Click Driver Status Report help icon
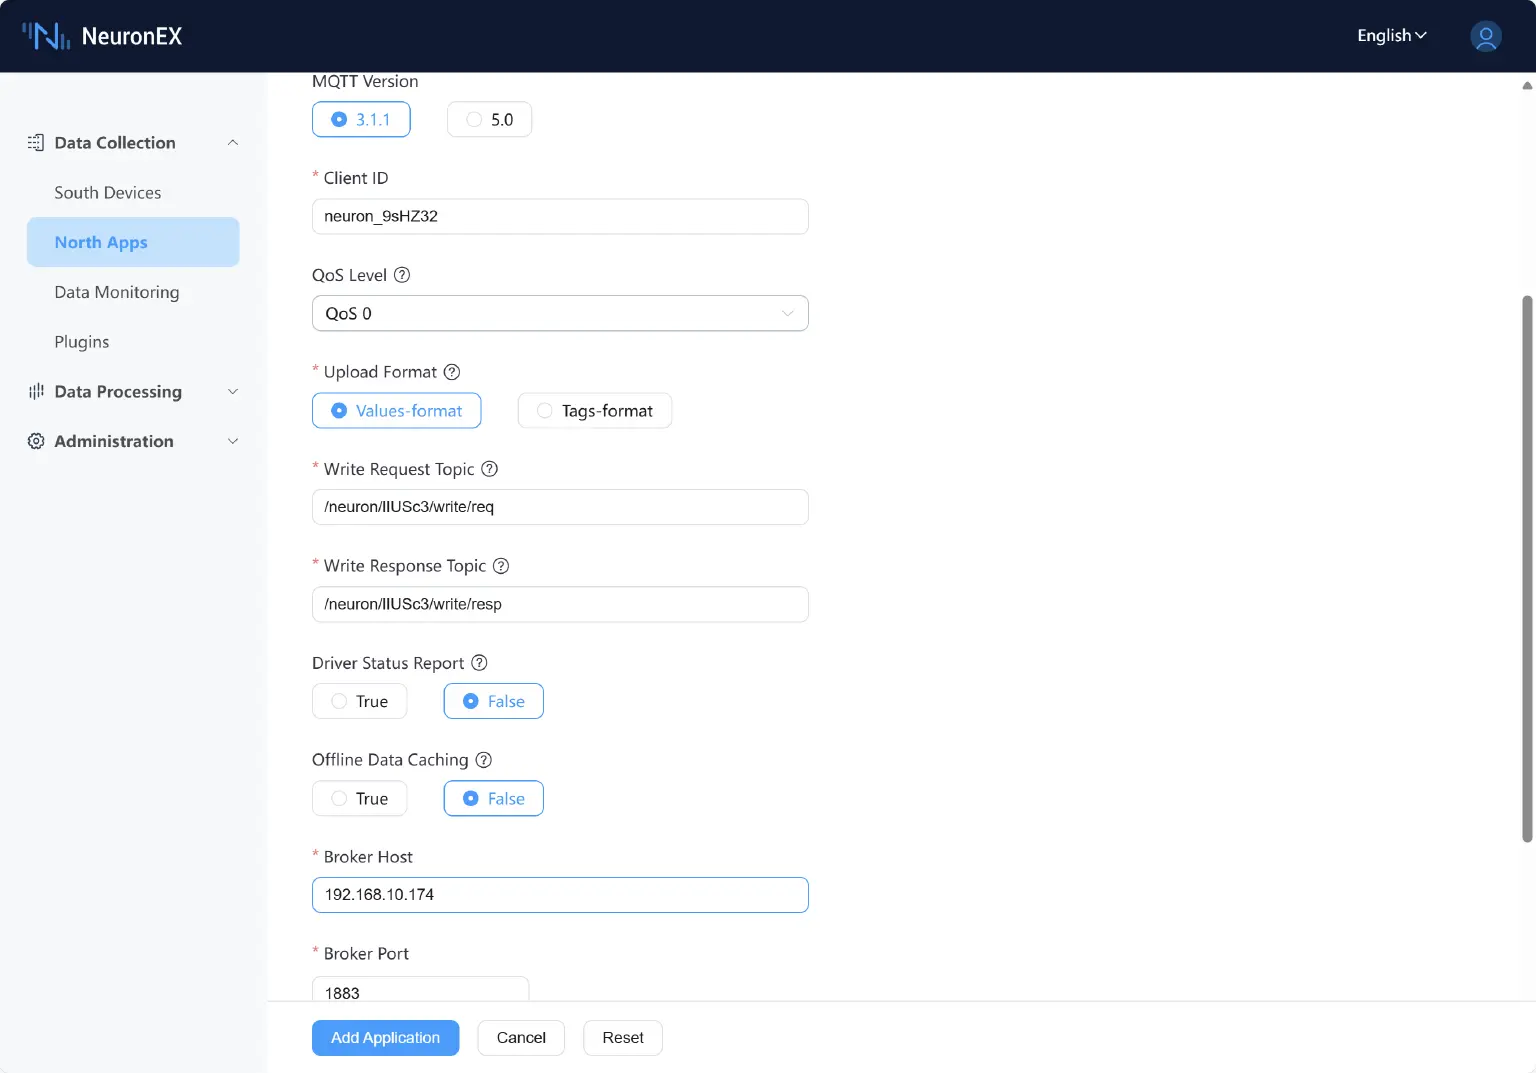Screen dimensions: 1536x1073 click(479, 663)
